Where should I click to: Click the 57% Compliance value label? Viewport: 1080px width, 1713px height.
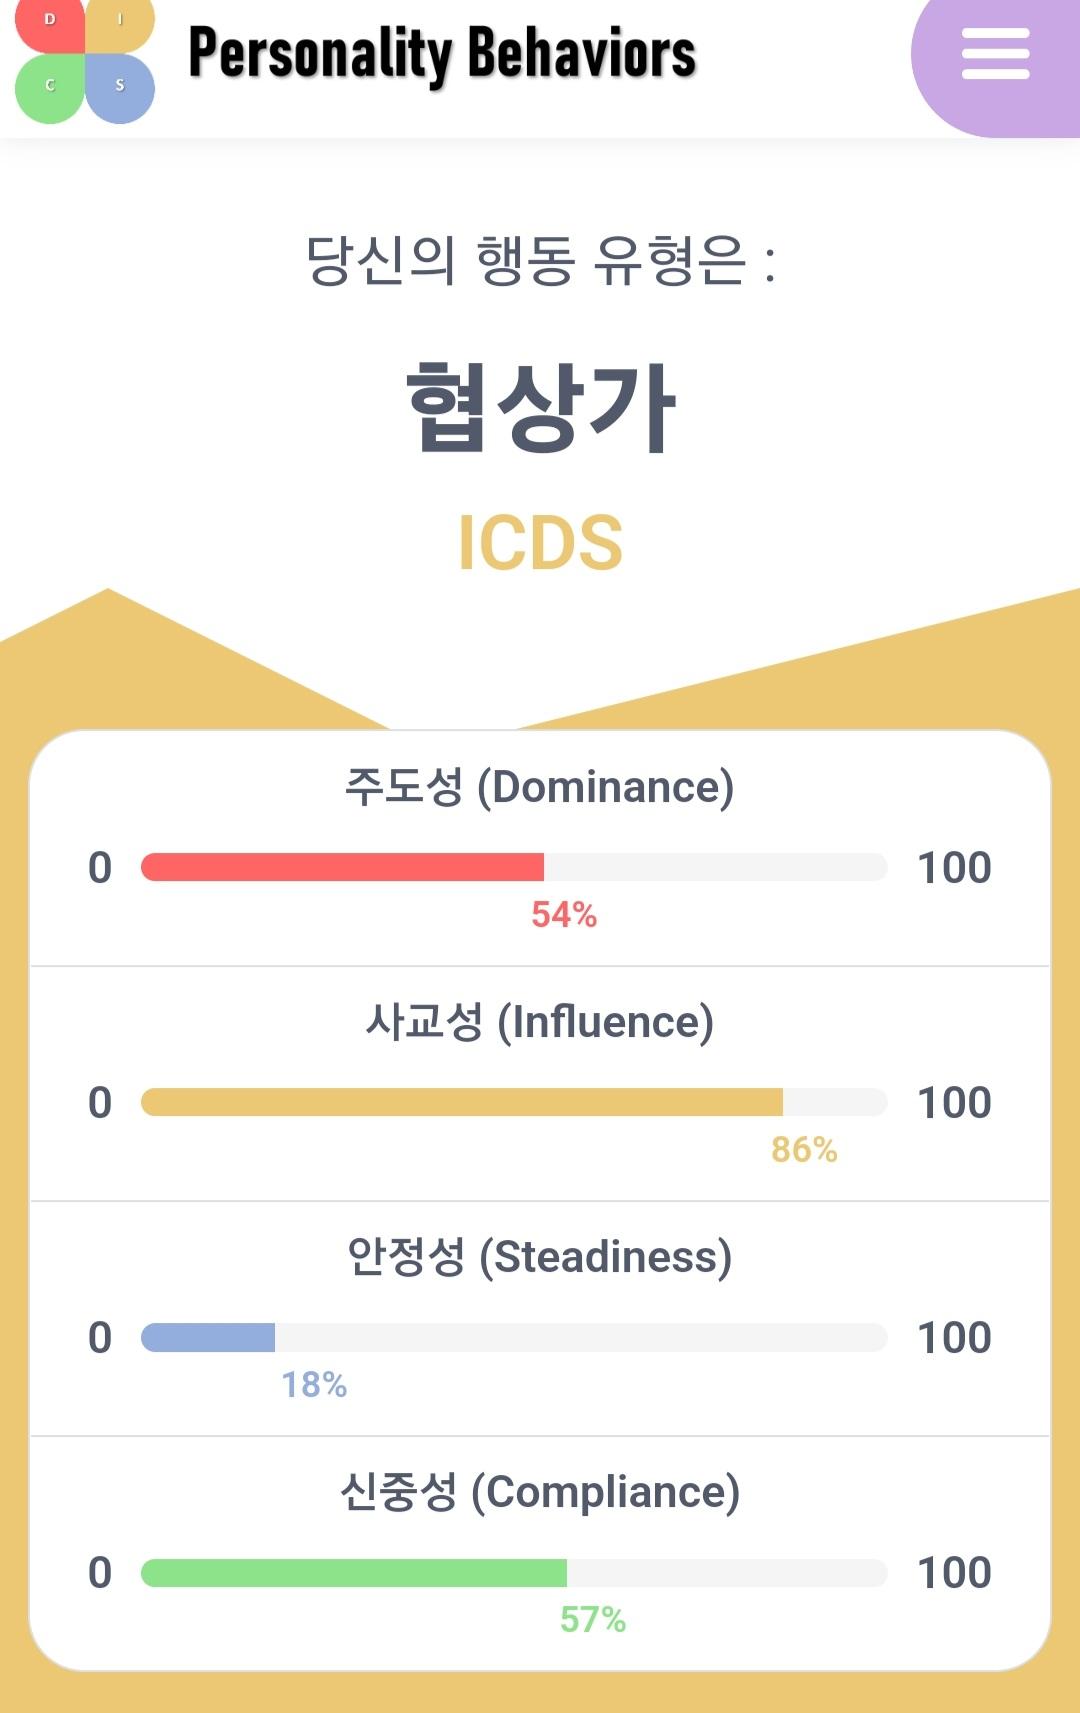[593, 1619]
